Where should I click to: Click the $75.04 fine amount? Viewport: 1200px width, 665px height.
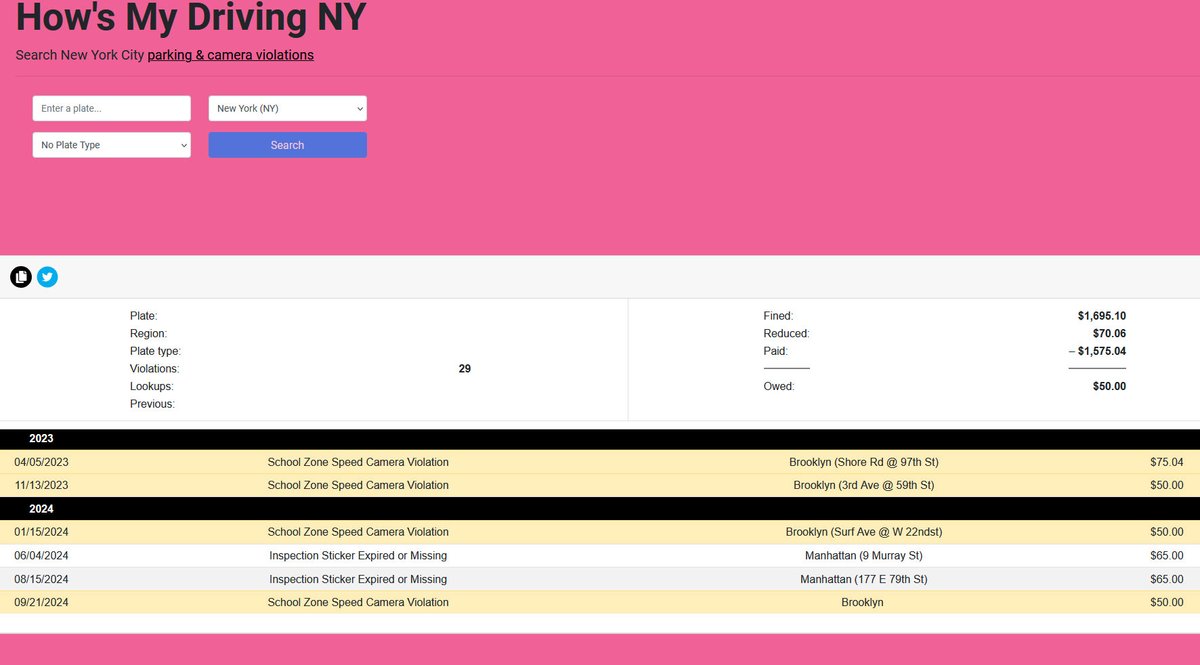pos(1167,462)
